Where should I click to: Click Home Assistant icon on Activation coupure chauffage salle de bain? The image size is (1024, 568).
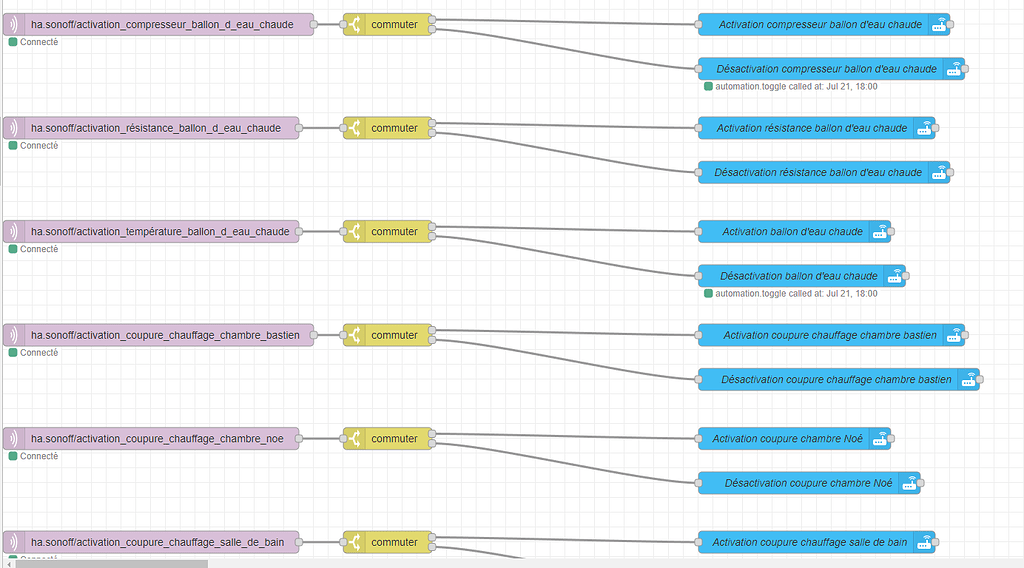click(924, 543)
